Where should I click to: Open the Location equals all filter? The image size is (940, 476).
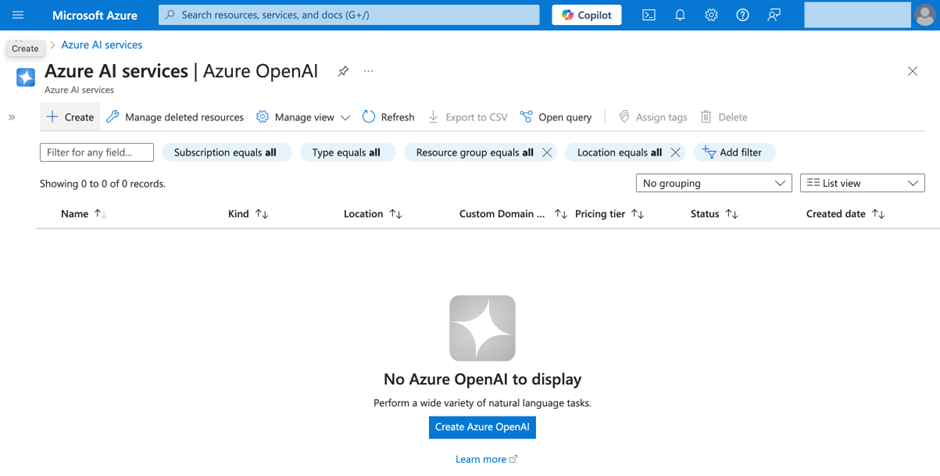619,152
